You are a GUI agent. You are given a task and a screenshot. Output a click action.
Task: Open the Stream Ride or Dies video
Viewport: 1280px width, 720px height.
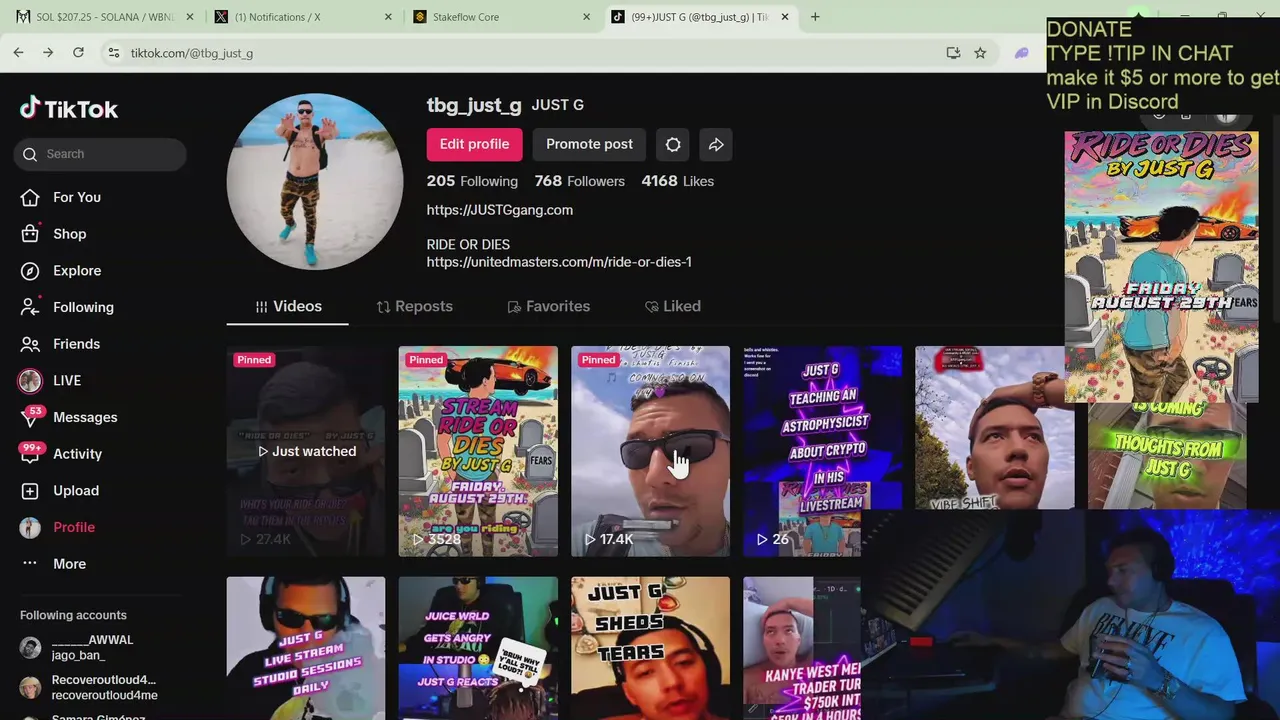pos(478,451)
